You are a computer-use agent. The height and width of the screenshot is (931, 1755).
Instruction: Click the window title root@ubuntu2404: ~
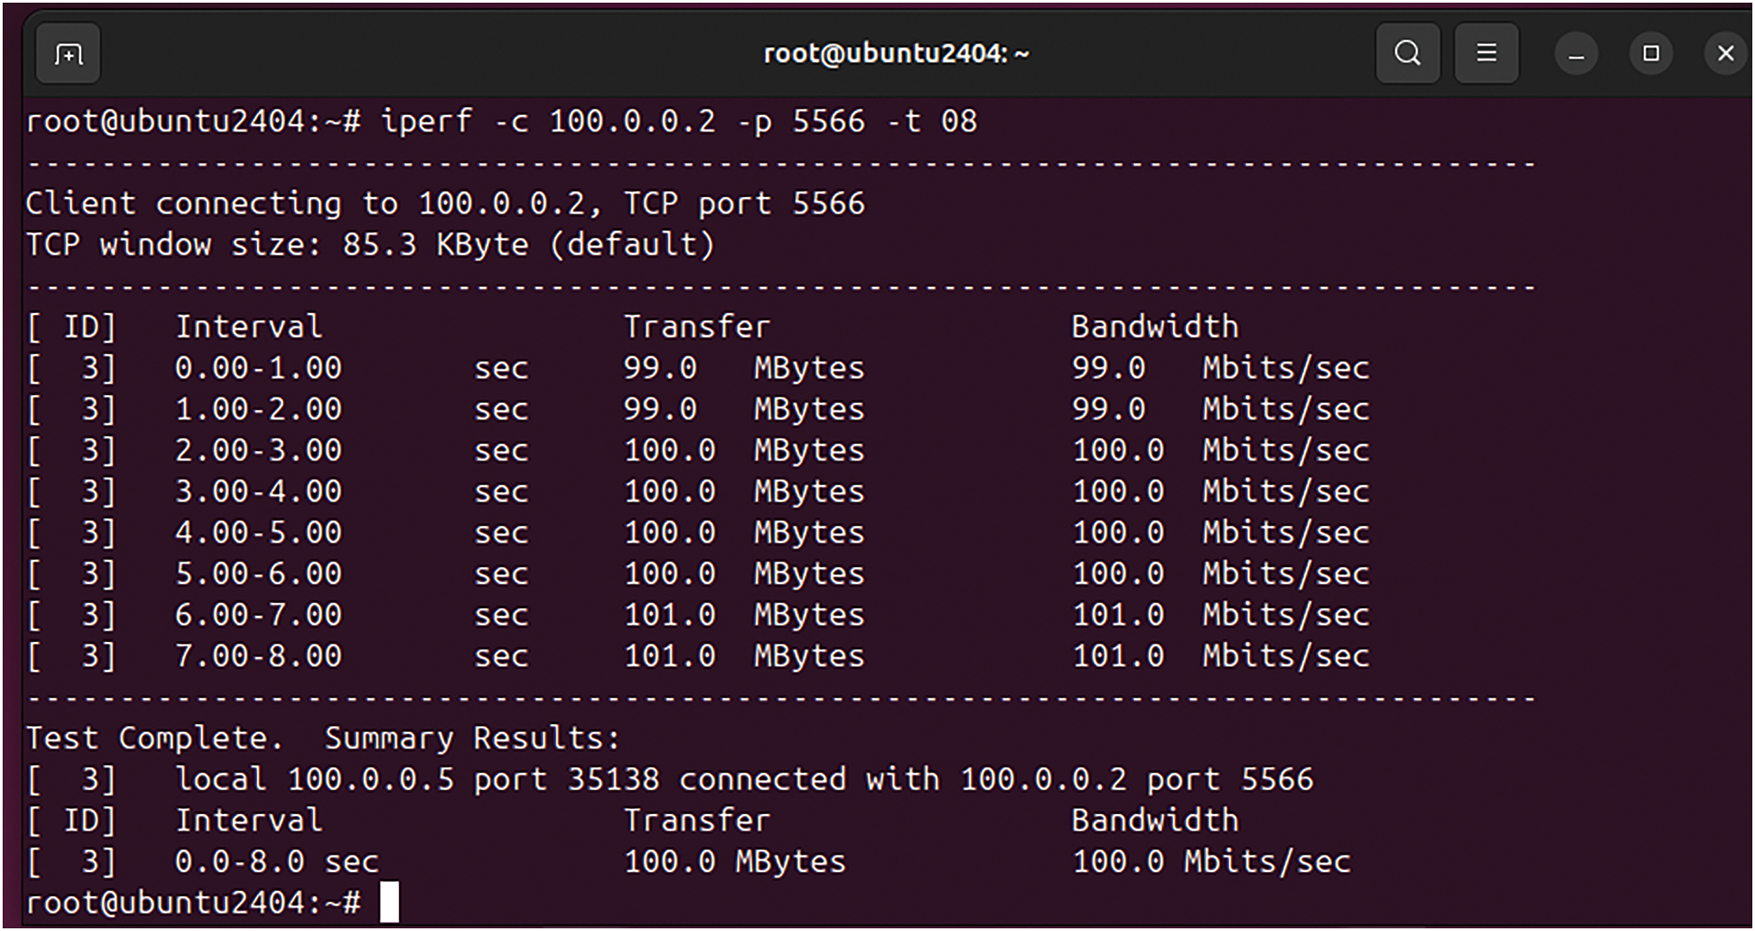895,54
